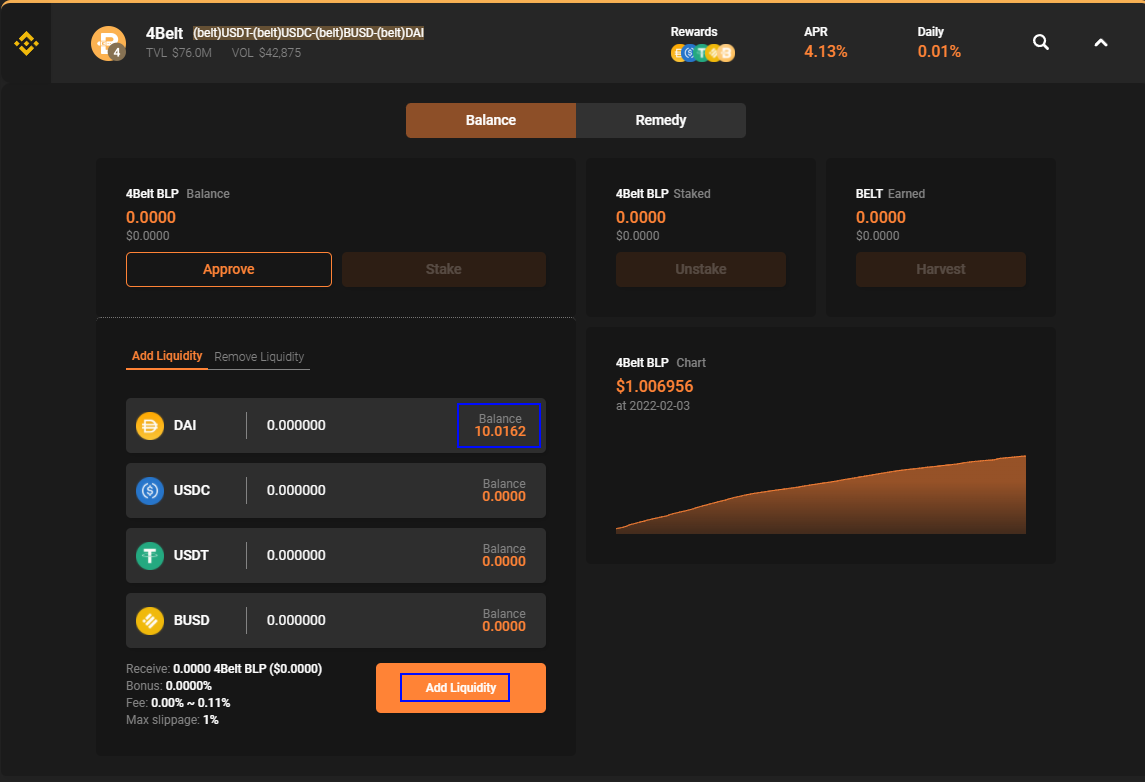Click the Fee 0.00% ~ 0.11% text
This screenshot has height=782, width=1145.
pos(178,703)
